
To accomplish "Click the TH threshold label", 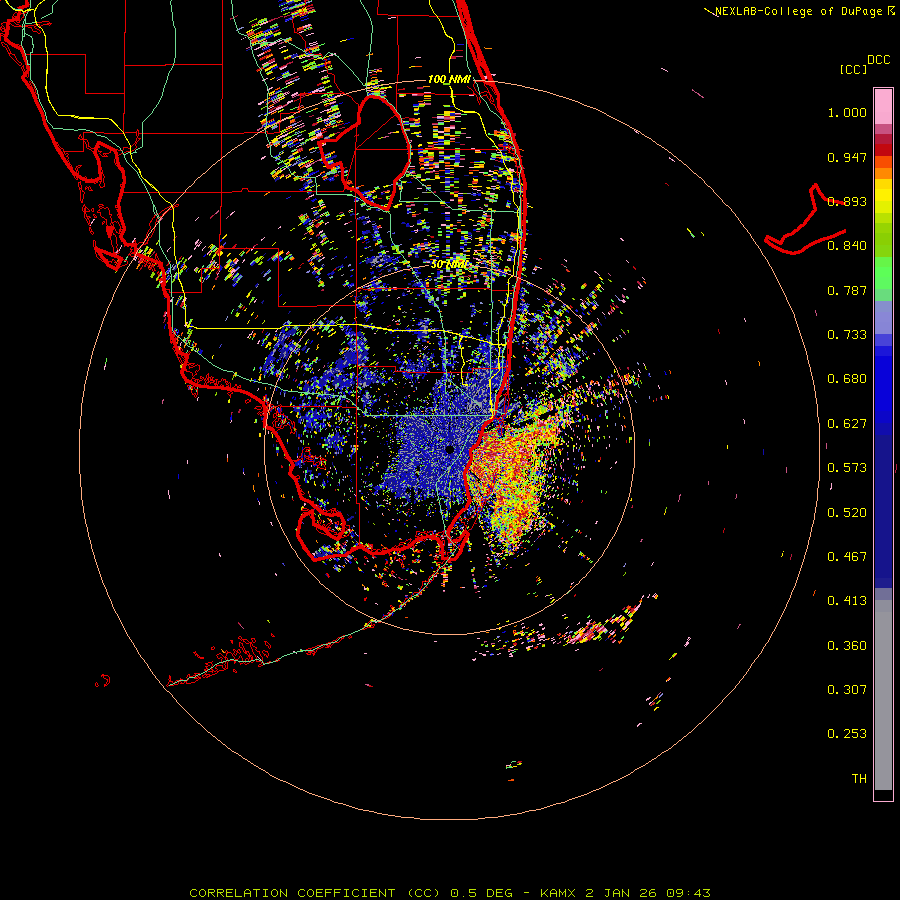I will [x=859, y=779].
